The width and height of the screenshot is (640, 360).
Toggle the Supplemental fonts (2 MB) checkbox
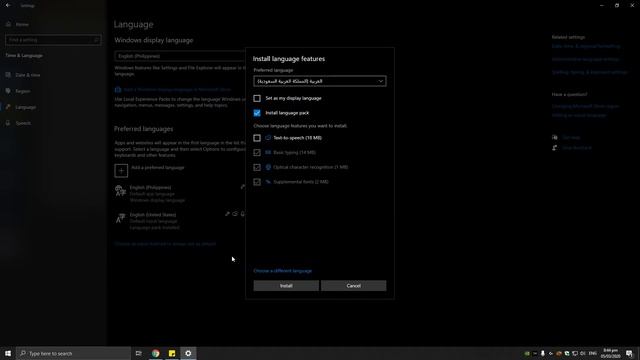257,182
